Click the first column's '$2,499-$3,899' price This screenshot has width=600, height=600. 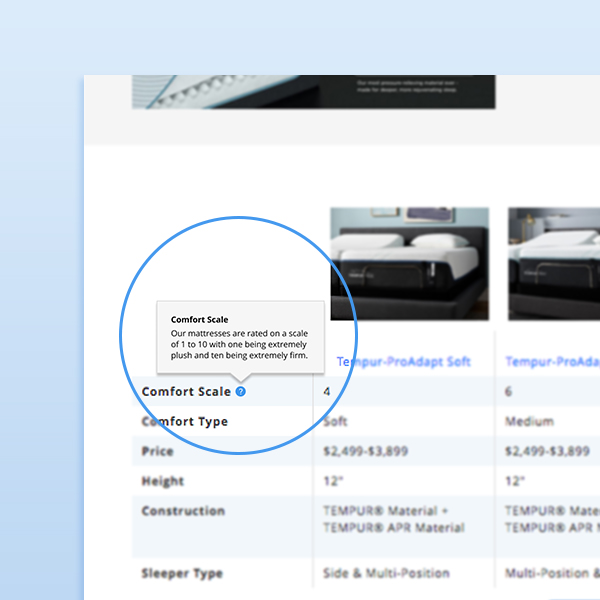coord(365,451)
